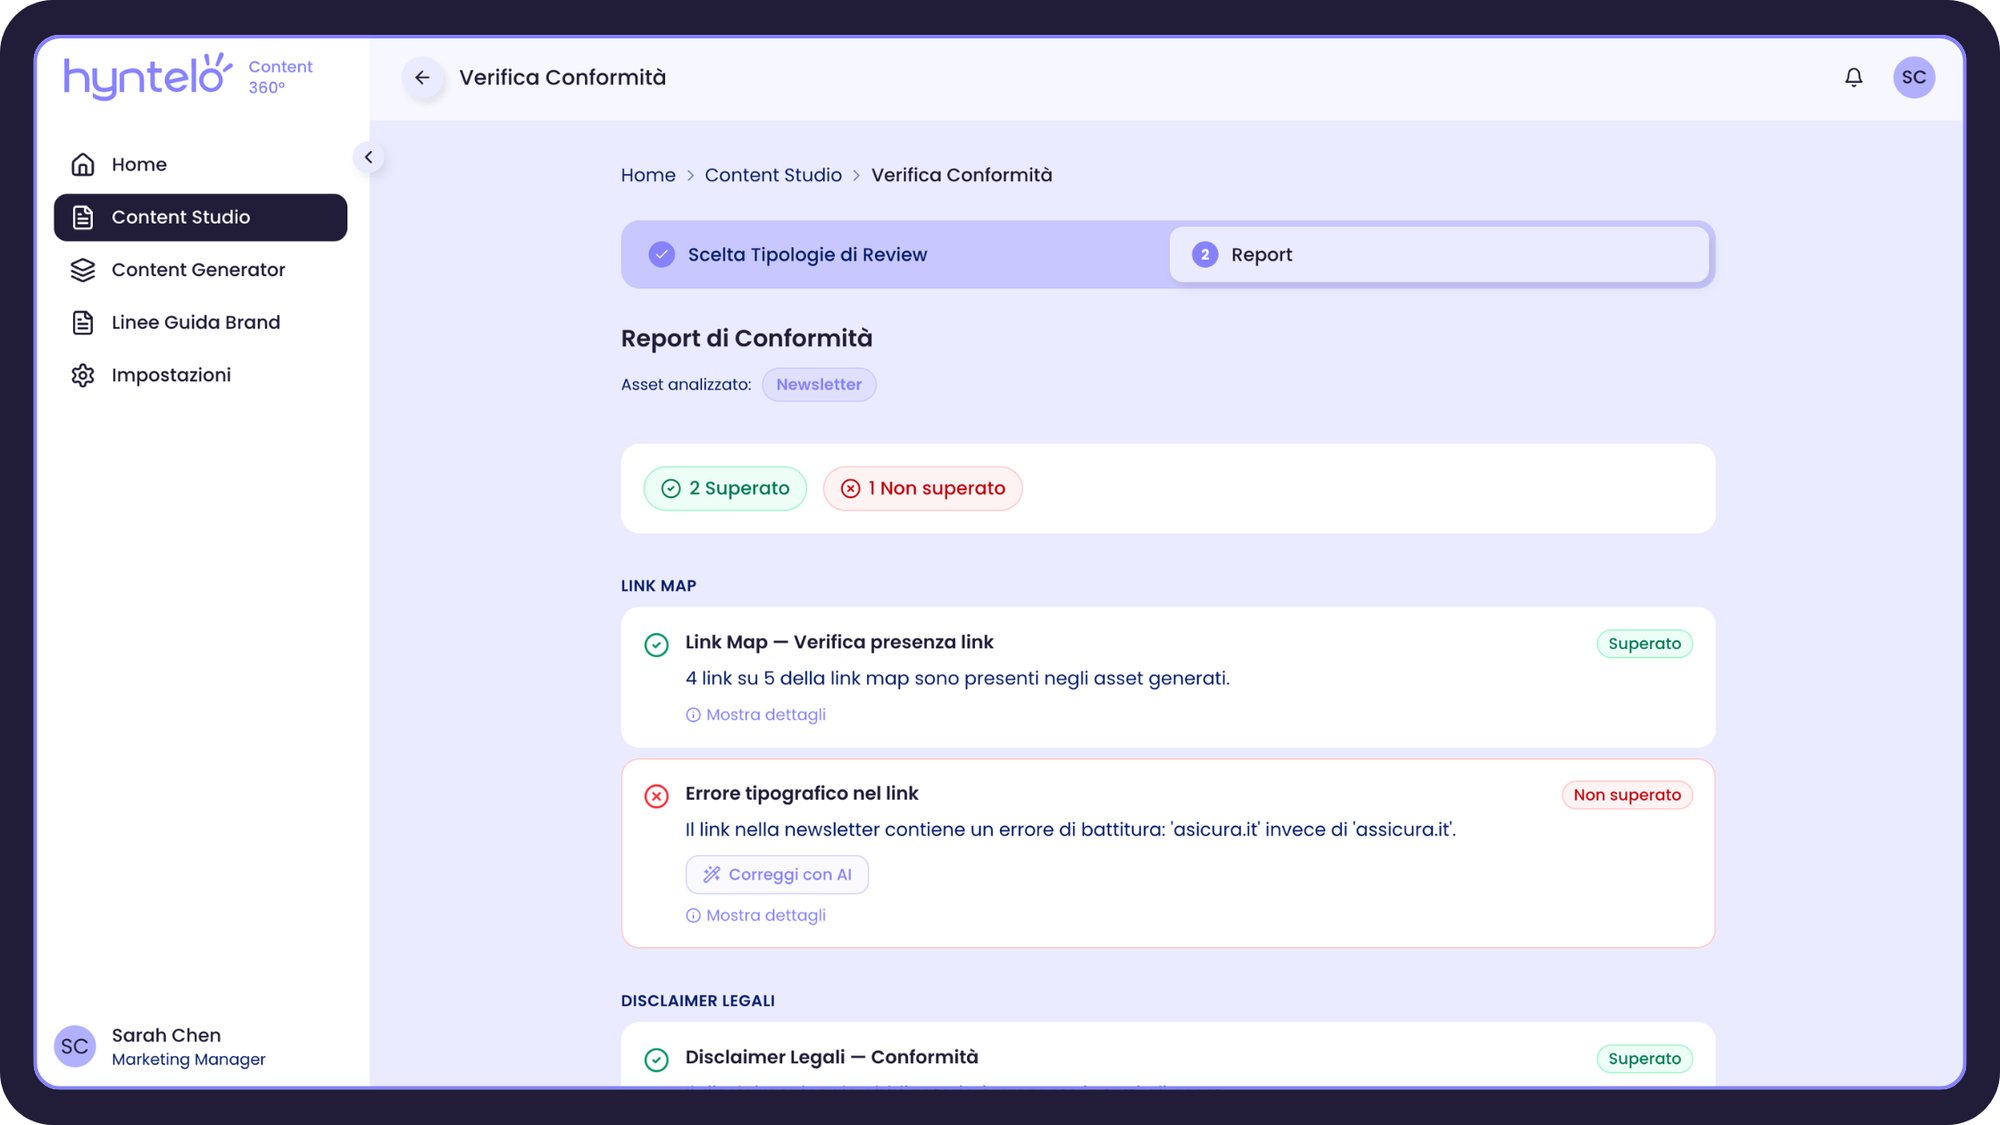
Task: Click the red x icon in 1 Non superato
Action: click(x=850, y=489)
